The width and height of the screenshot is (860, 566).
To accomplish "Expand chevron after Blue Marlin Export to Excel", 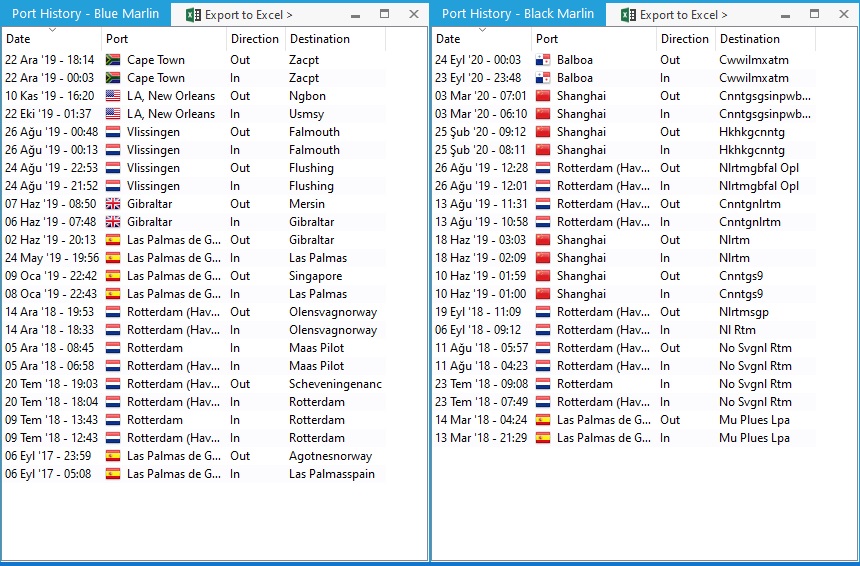I will tap(289, 15).
